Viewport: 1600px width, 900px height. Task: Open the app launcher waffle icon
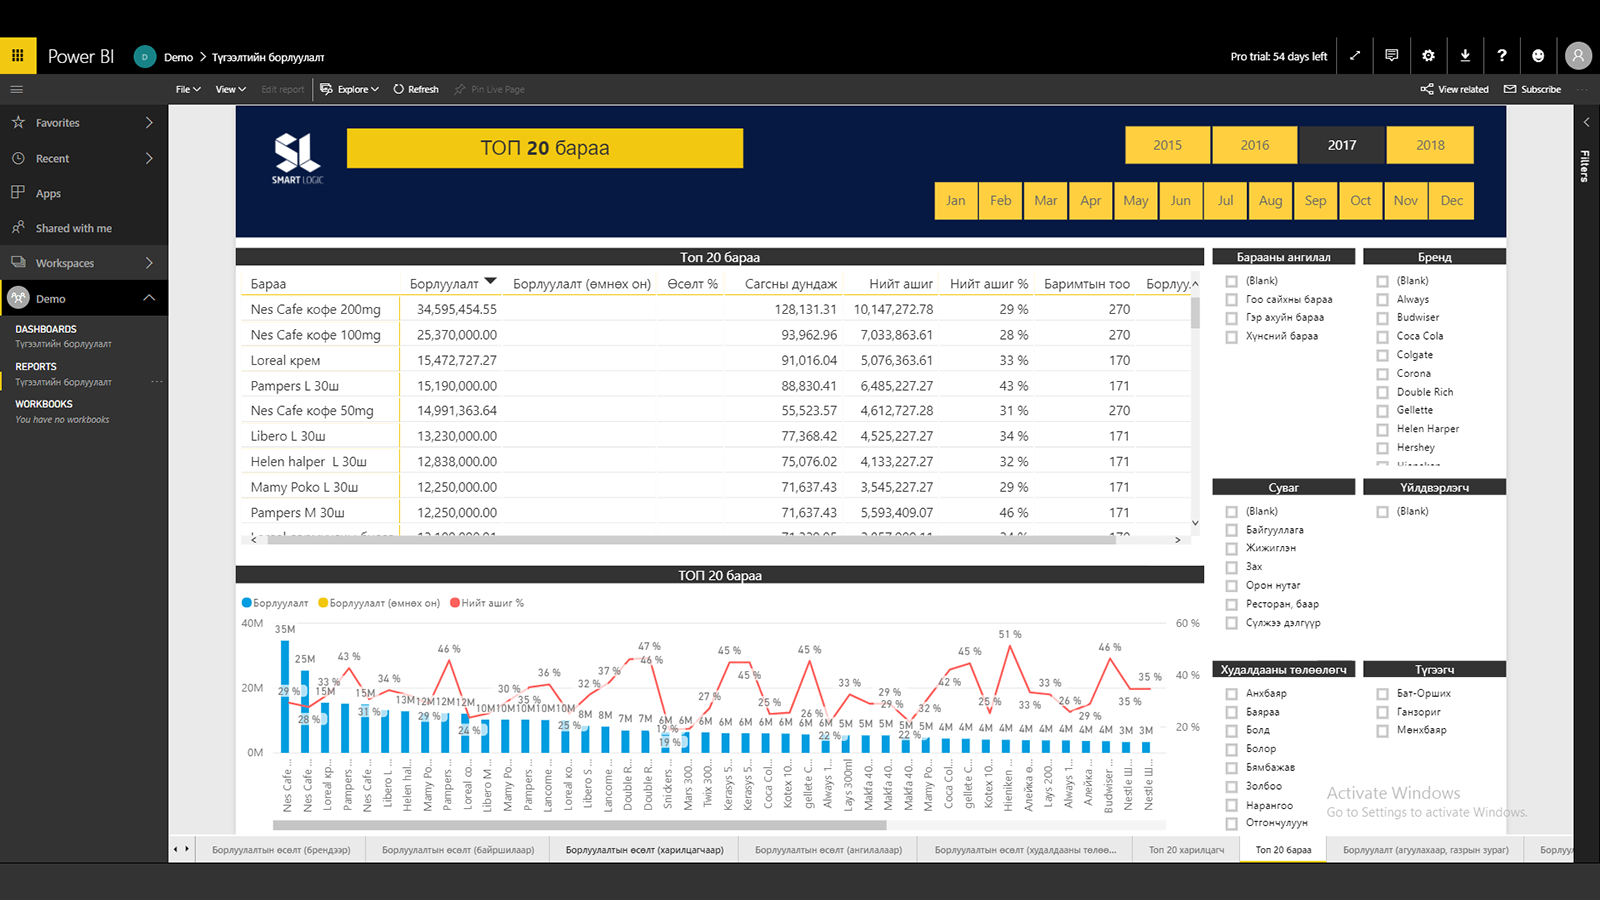coord(18,56)
